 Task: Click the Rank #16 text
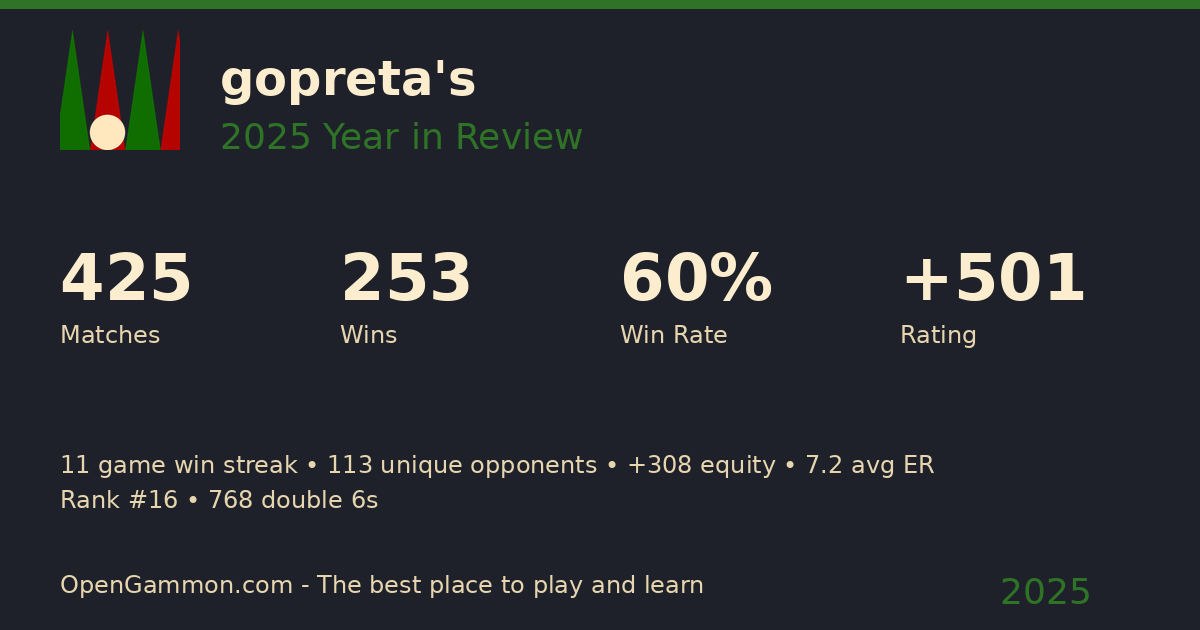pyautogui.click(x=118, y=501)
